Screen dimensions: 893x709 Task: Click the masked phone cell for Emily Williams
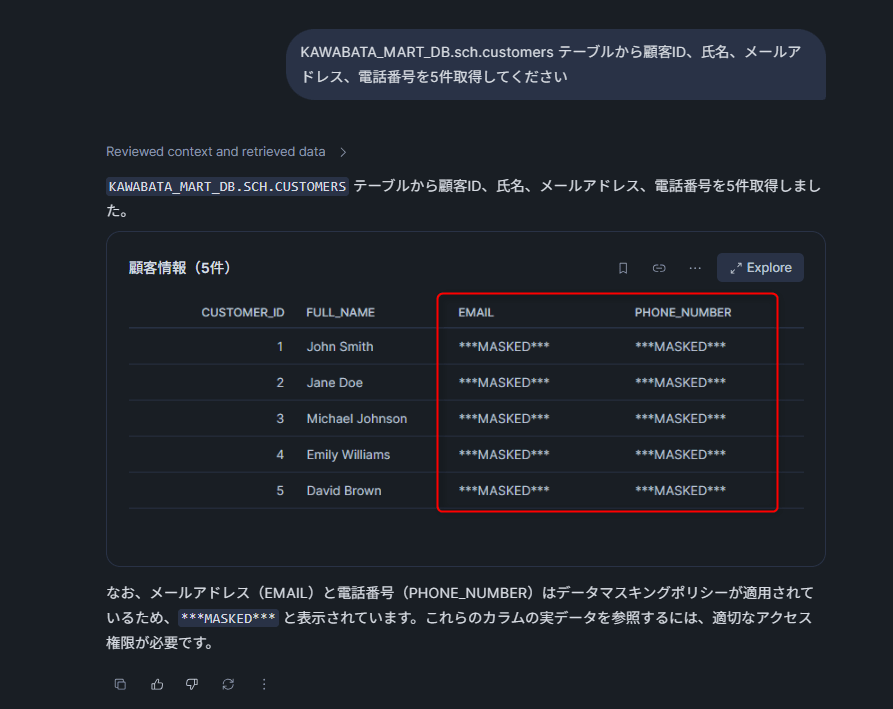681,454
